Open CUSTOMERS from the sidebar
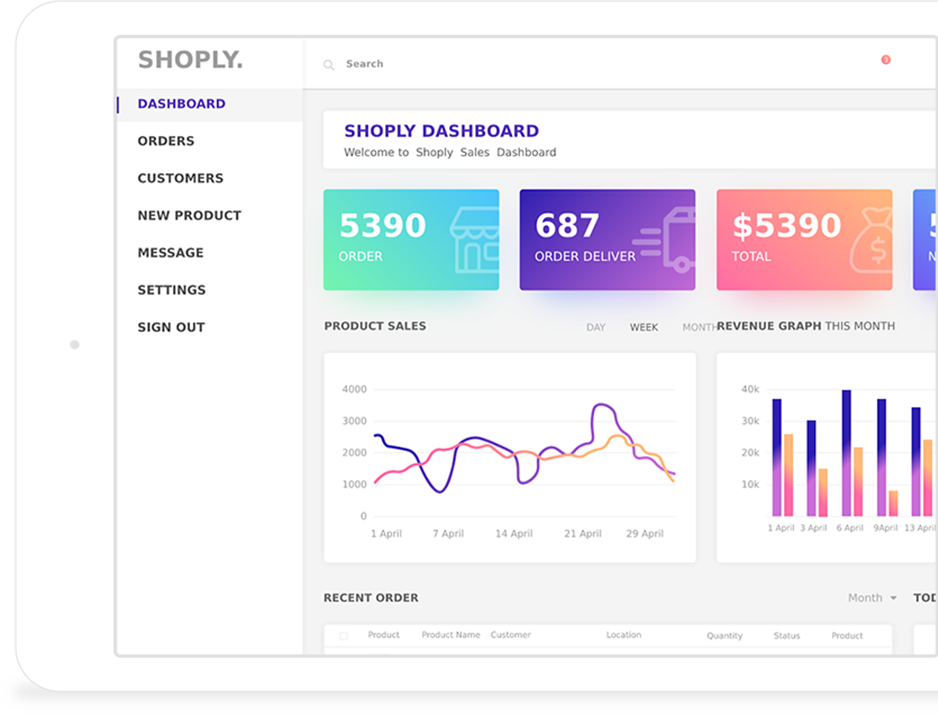The height and width of the screenshot is (714, 938). click(x=180, y=178)
